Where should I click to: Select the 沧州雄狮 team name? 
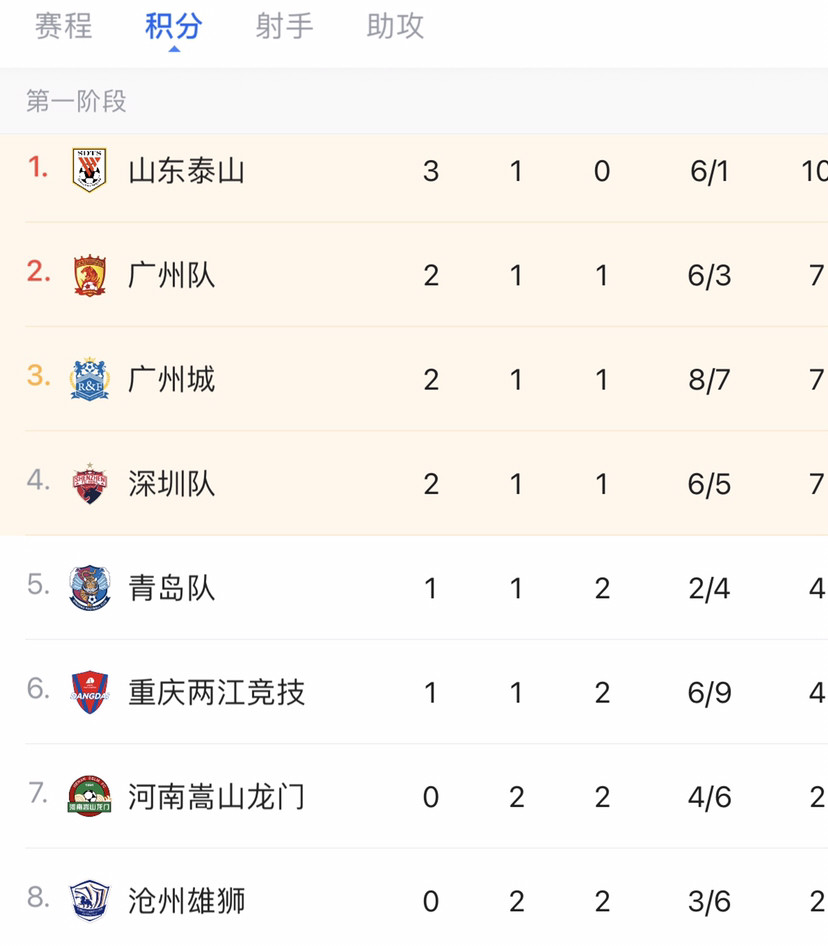(x=186, y=901)
